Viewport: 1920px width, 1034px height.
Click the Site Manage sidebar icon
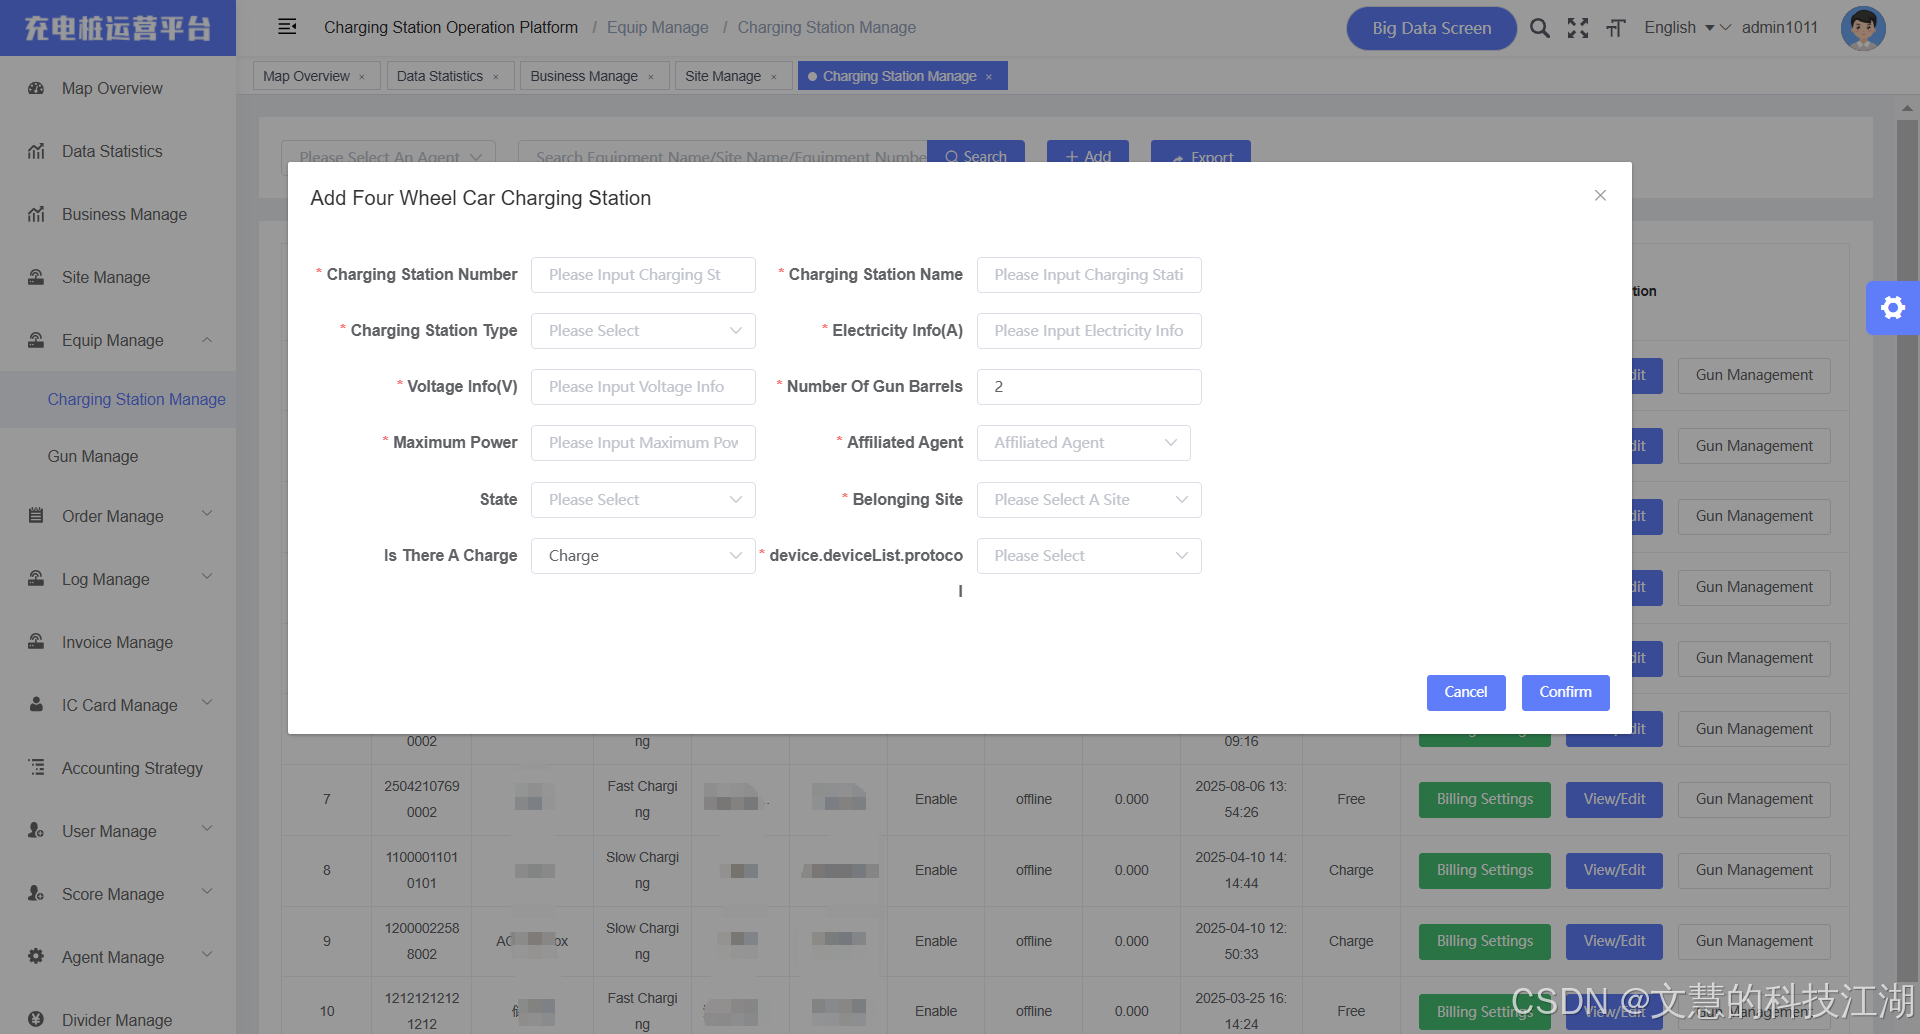tap(36, 277)
